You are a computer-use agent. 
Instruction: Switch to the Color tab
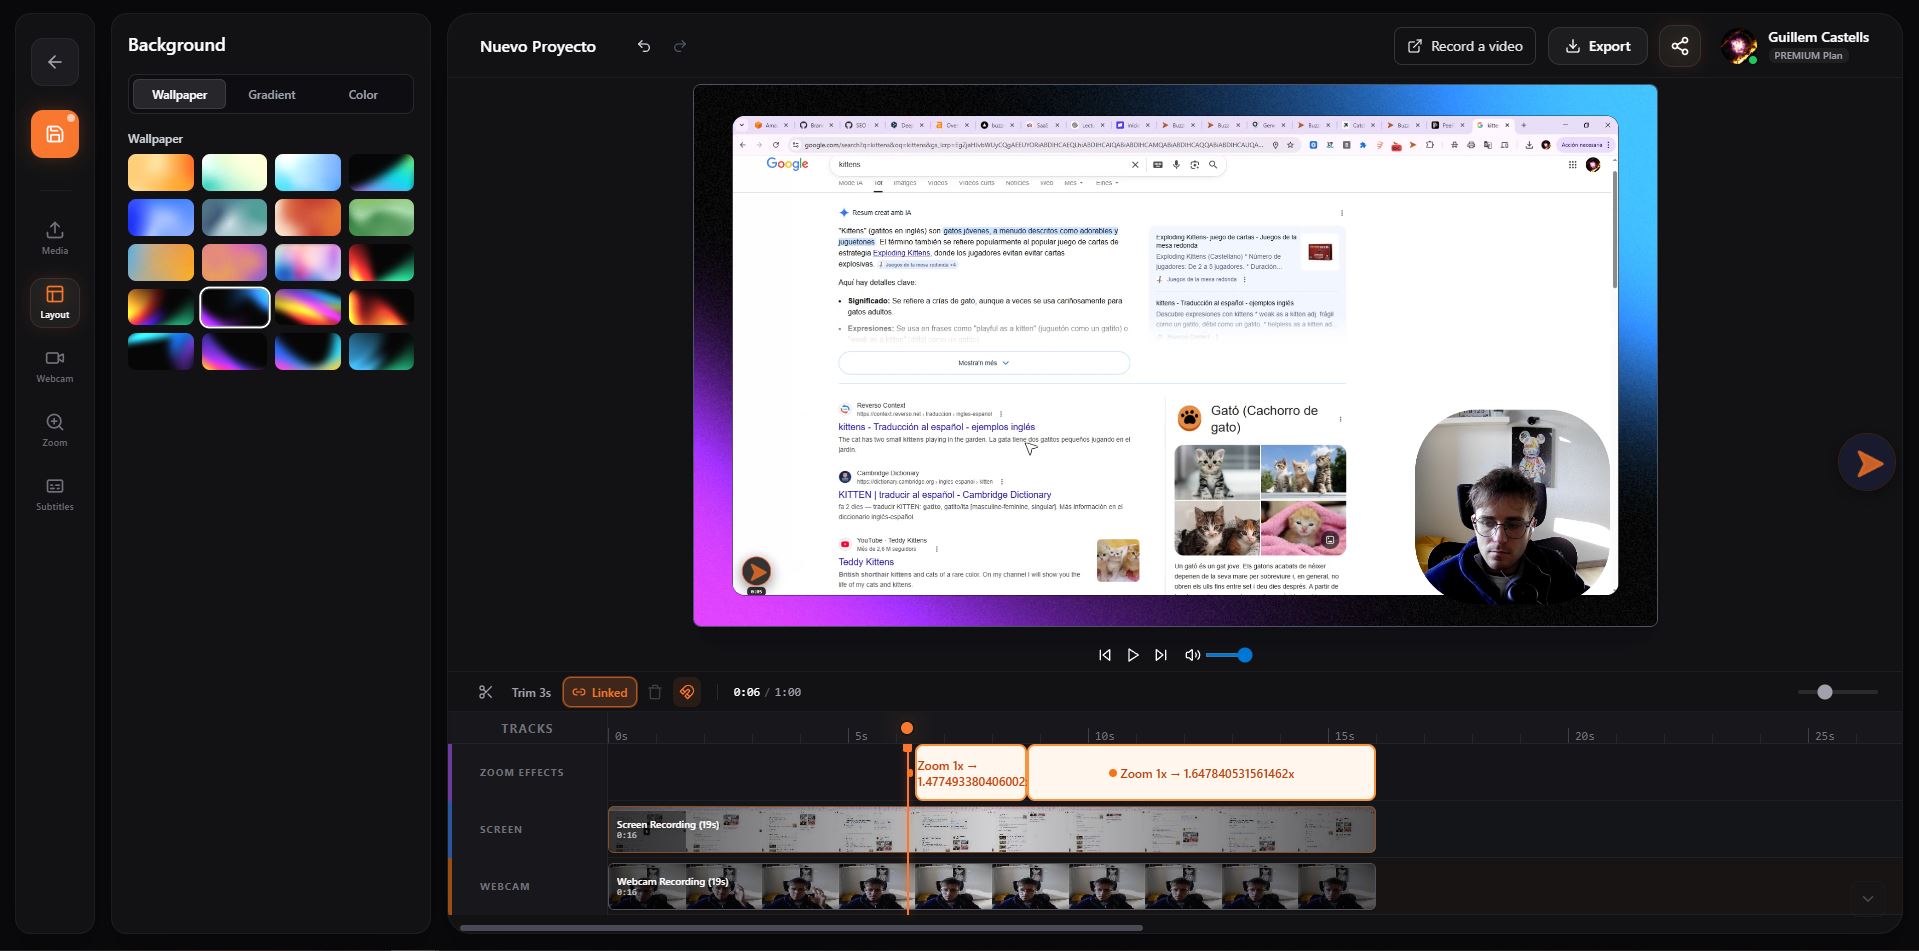pos(362,94)
